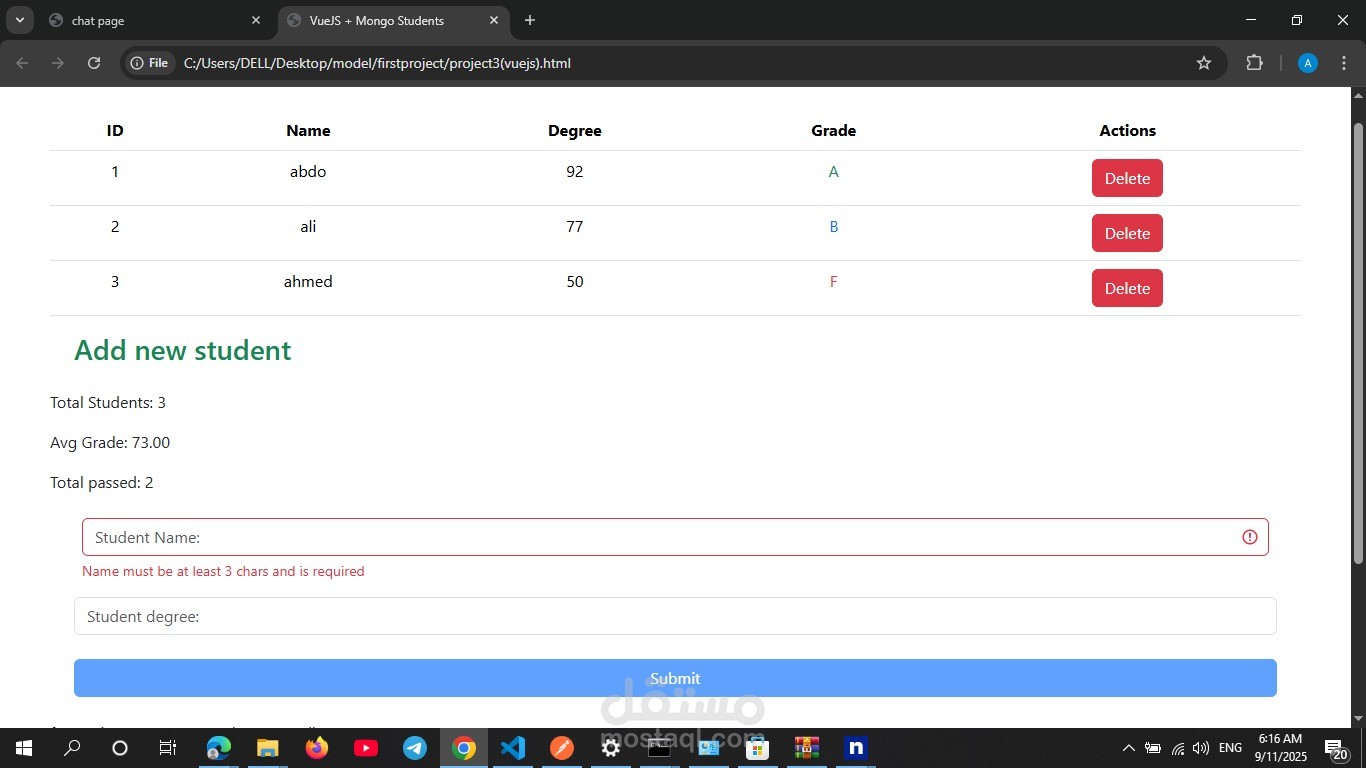Open the Extensions puzzle menu

(x=1254, y=63)
